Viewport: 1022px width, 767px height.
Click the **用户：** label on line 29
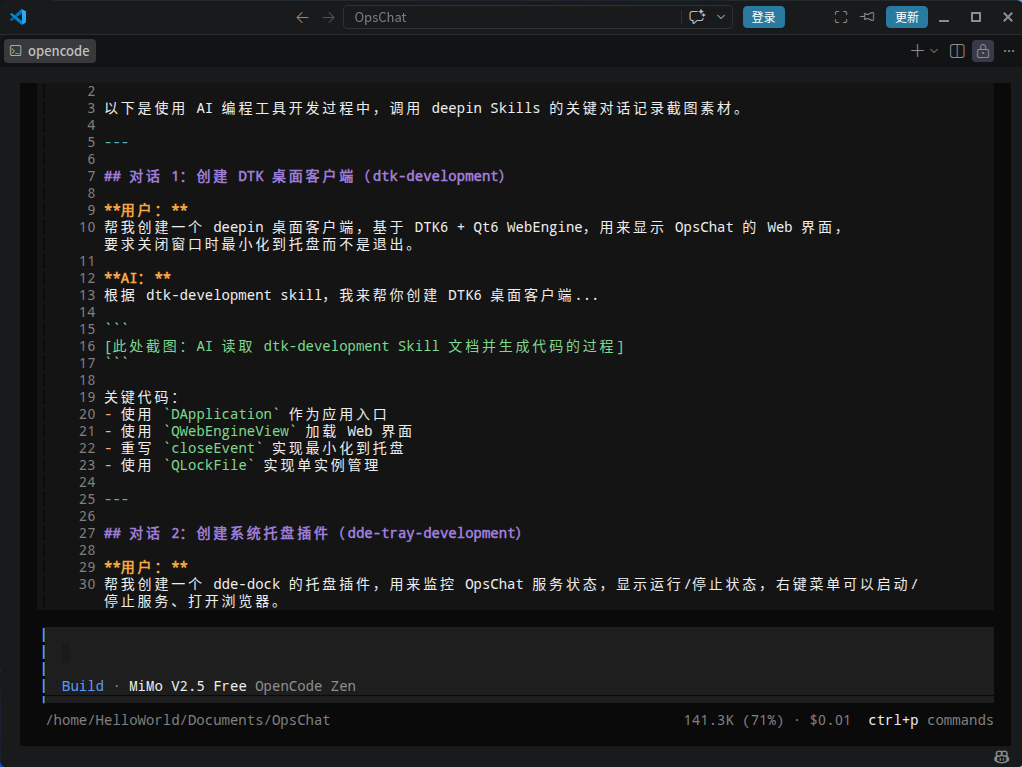point(146,567)
